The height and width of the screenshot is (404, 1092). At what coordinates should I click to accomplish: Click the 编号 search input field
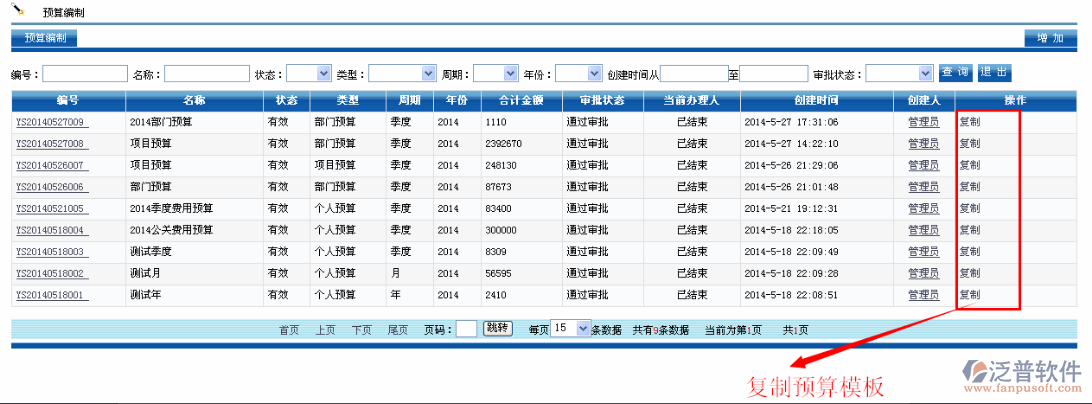click(x=85, y=73)
